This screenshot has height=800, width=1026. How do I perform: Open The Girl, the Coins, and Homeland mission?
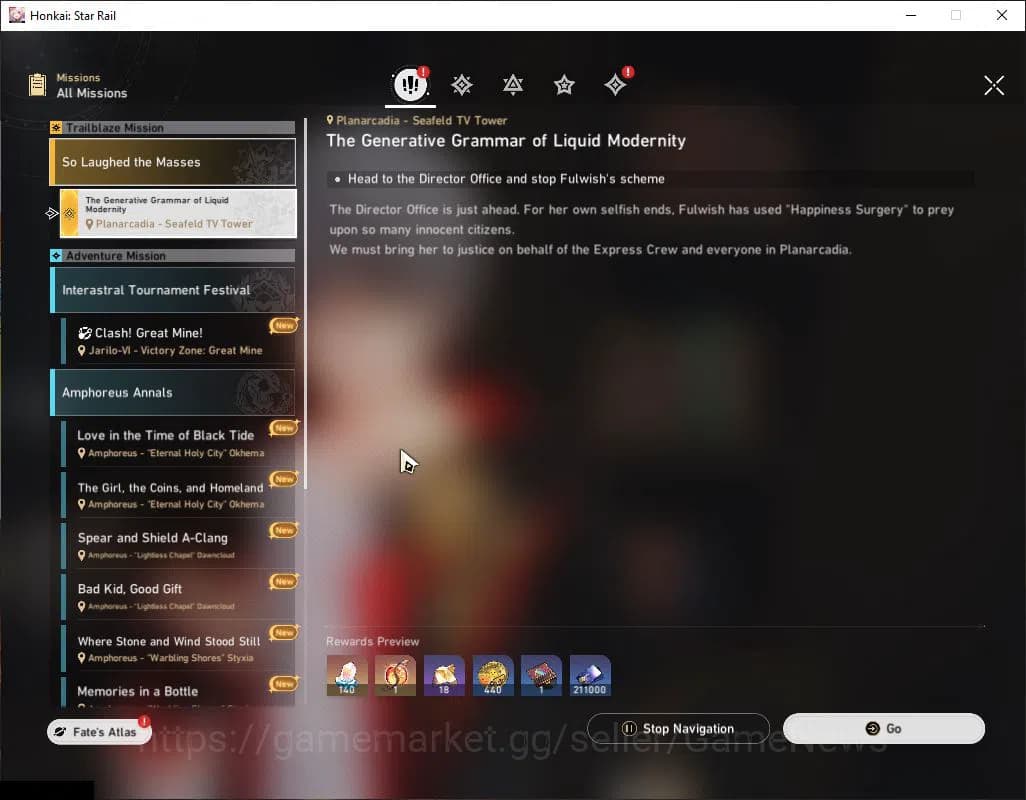178,495
